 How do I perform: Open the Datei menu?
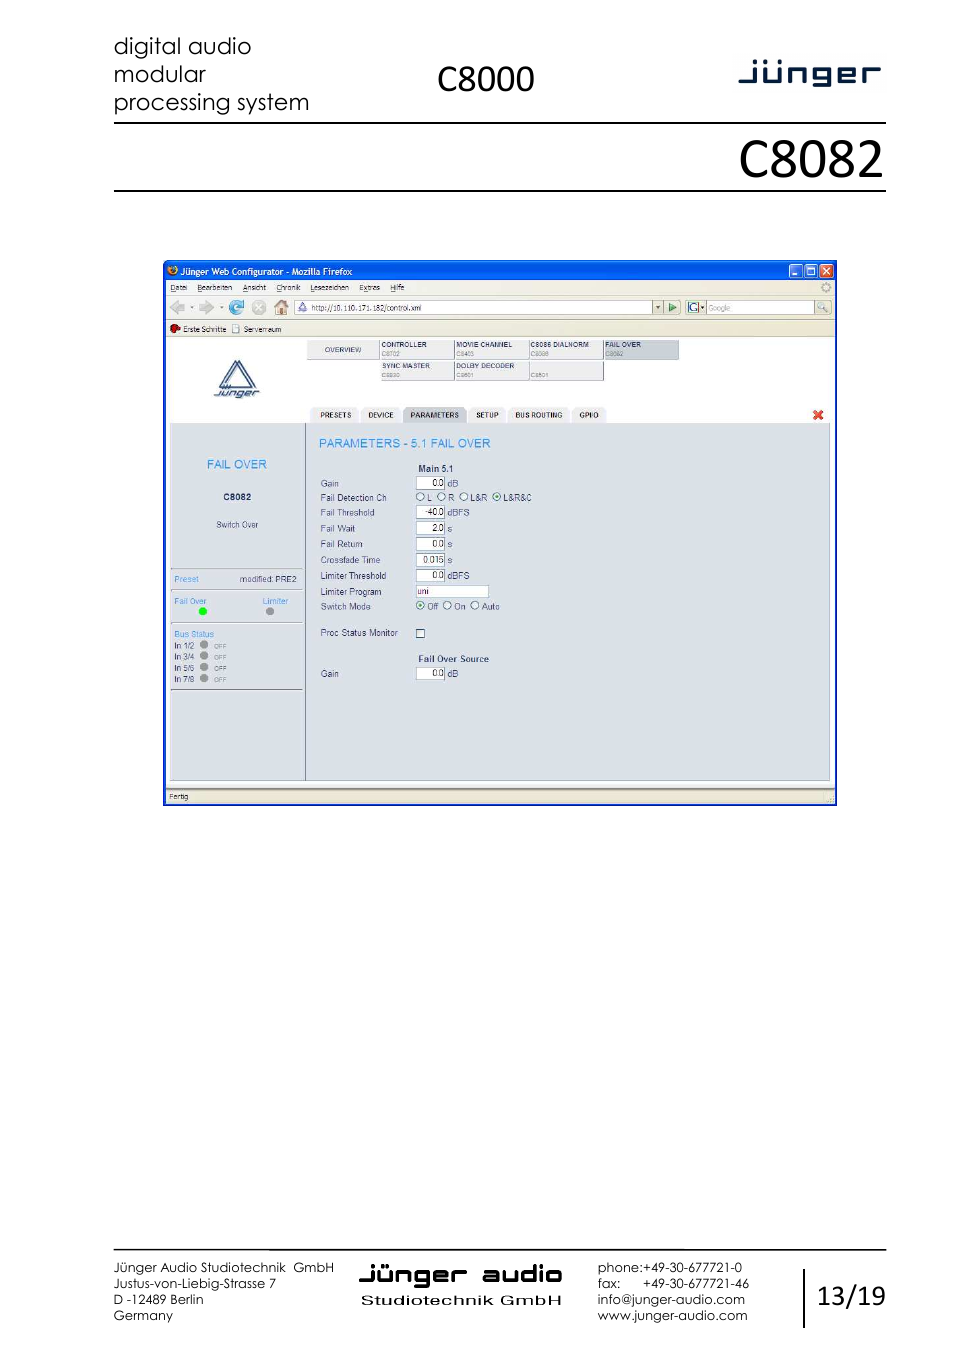179,288
